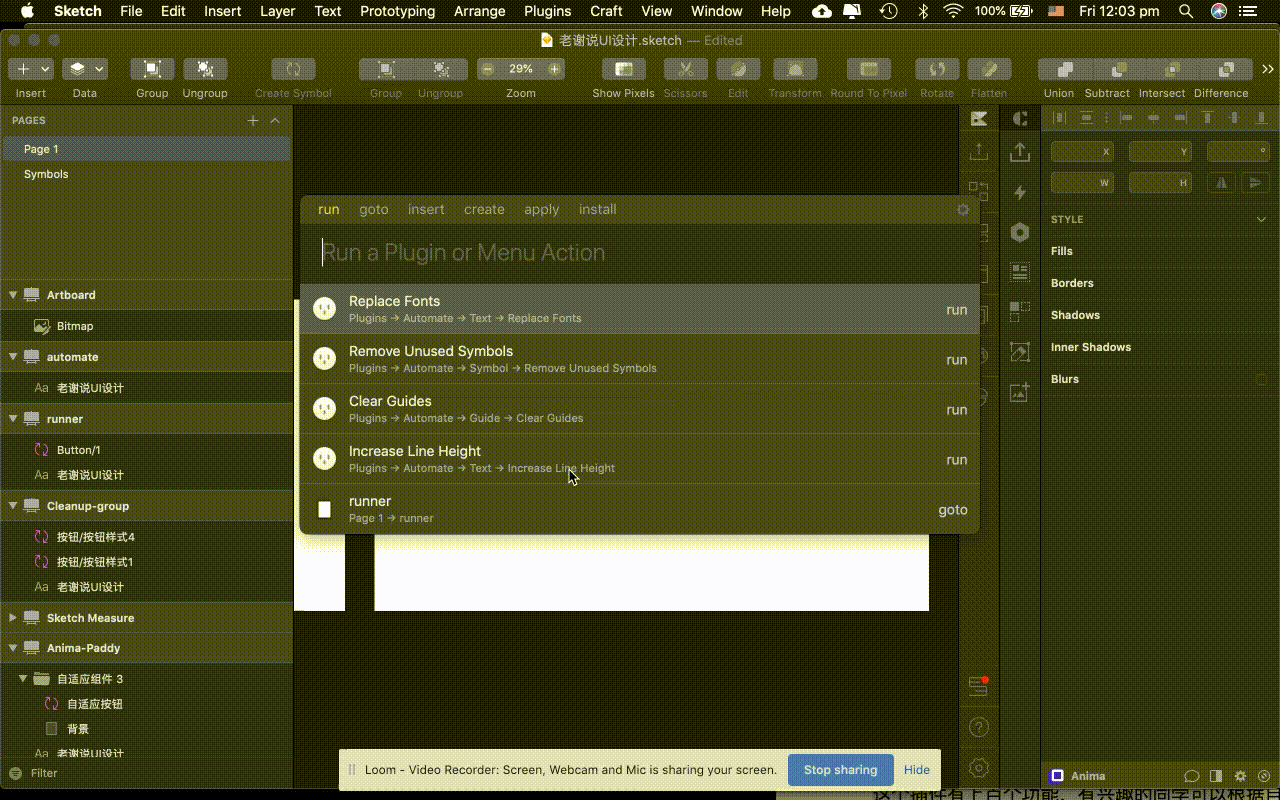The height and width of the screenshot is (800, 1280).
Task: Click the Rotate tool icon
Action: coord(937,69)
